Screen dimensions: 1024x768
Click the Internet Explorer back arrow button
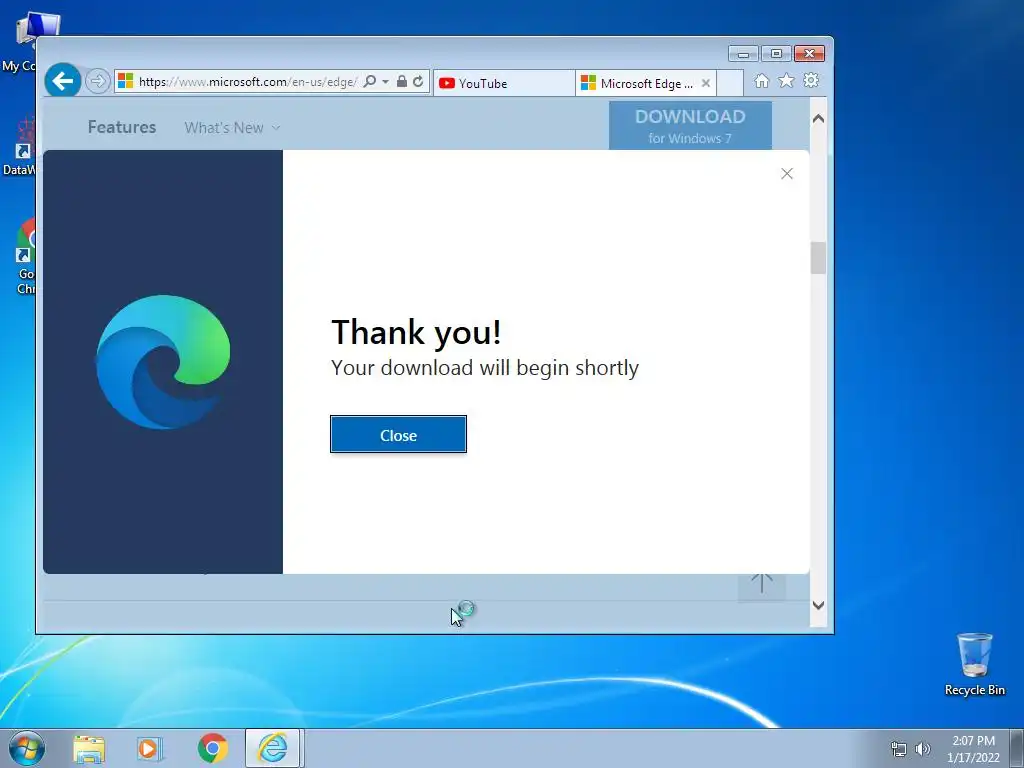tap(63, 81)
